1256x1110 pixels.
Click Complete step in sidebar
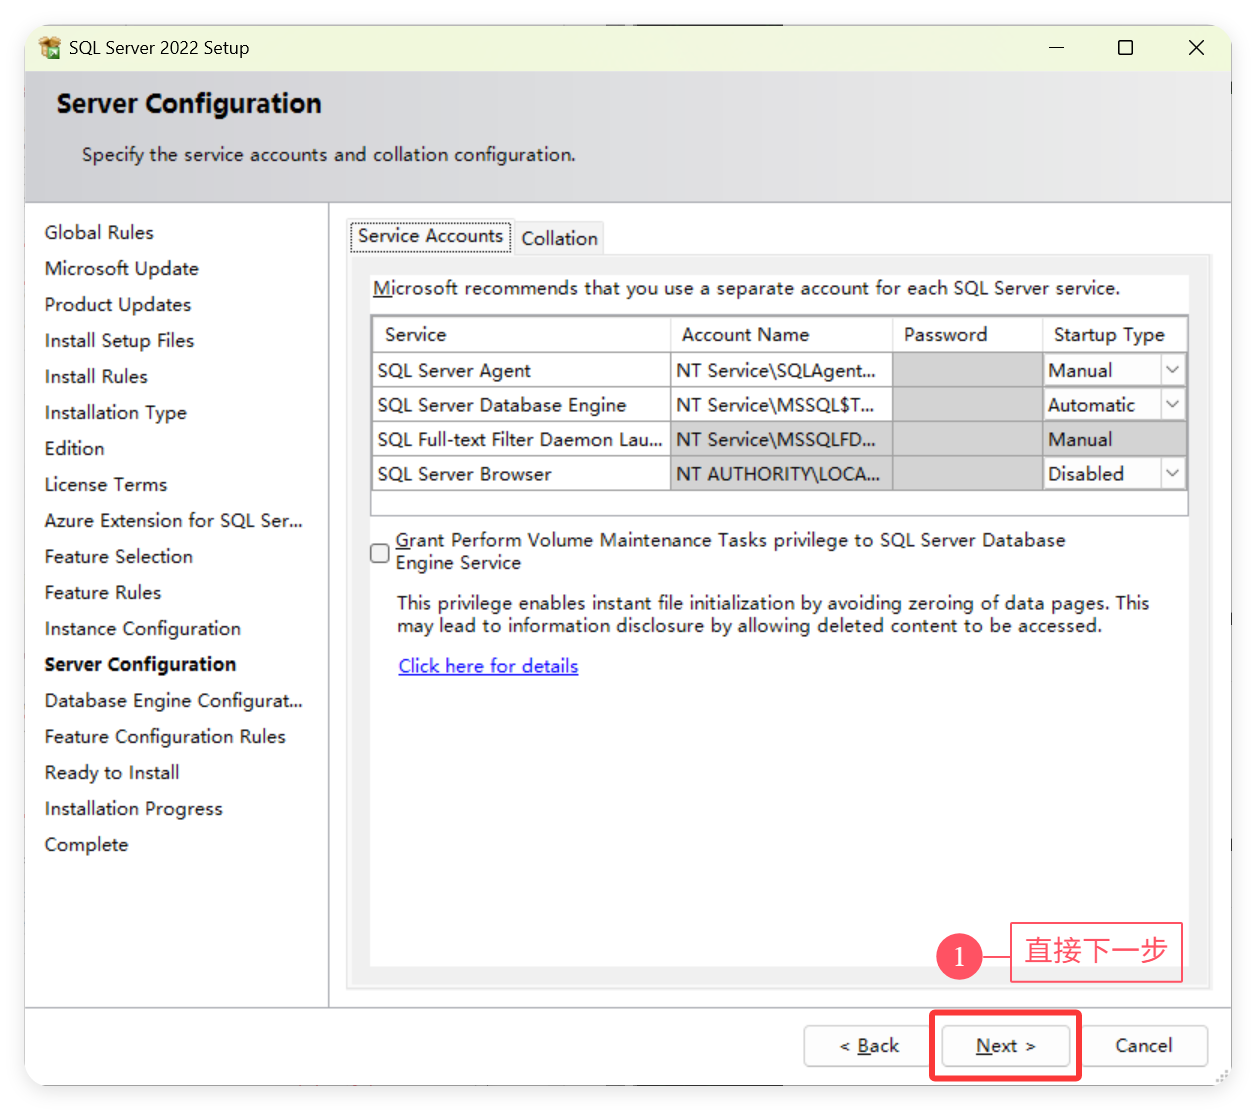coord(86,844)
